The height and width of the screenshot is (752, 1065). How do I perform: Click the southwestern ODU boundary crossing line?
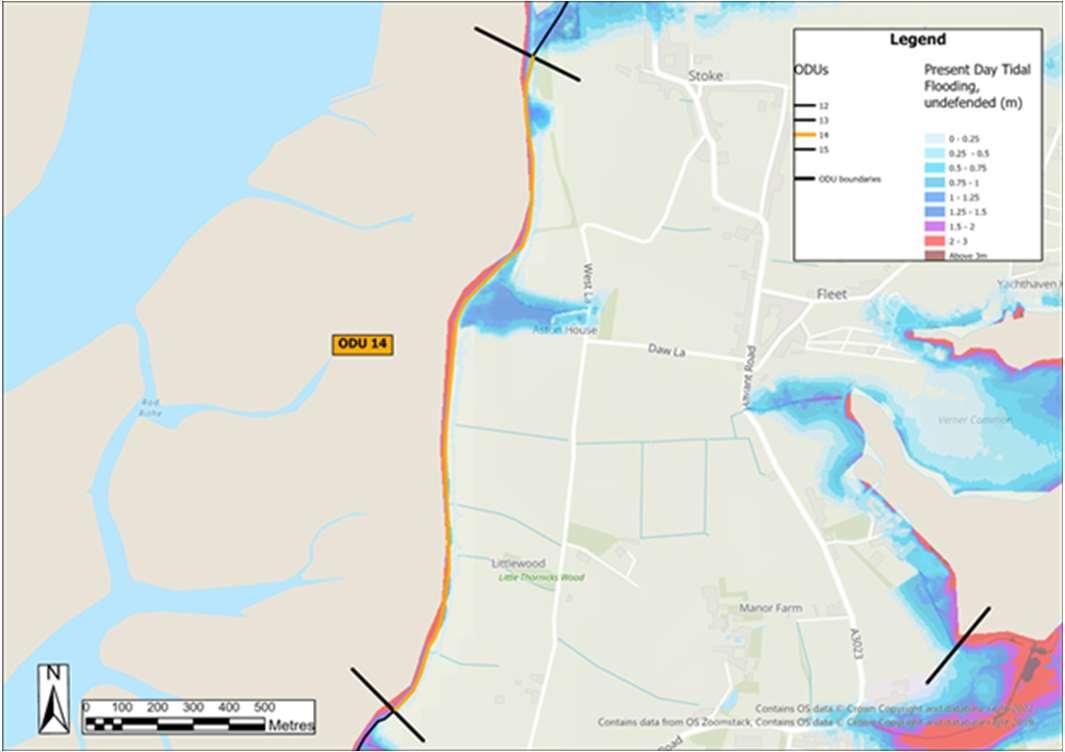click(x=388, y=704)
